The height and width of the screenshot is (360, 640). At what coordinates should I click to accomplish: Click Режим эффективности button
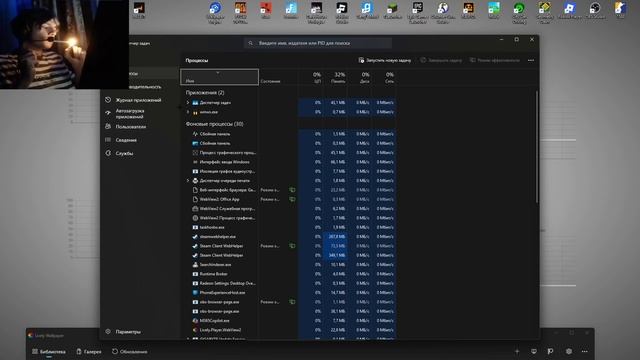coord(495,60)
